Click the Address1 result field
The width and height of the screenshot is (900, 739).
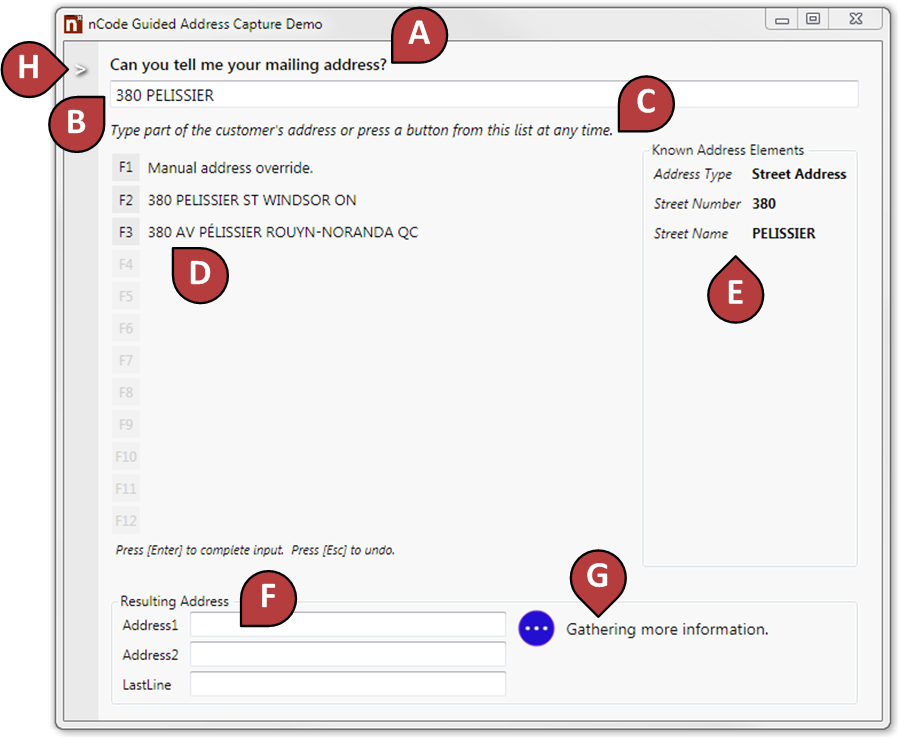click(348, 625)
